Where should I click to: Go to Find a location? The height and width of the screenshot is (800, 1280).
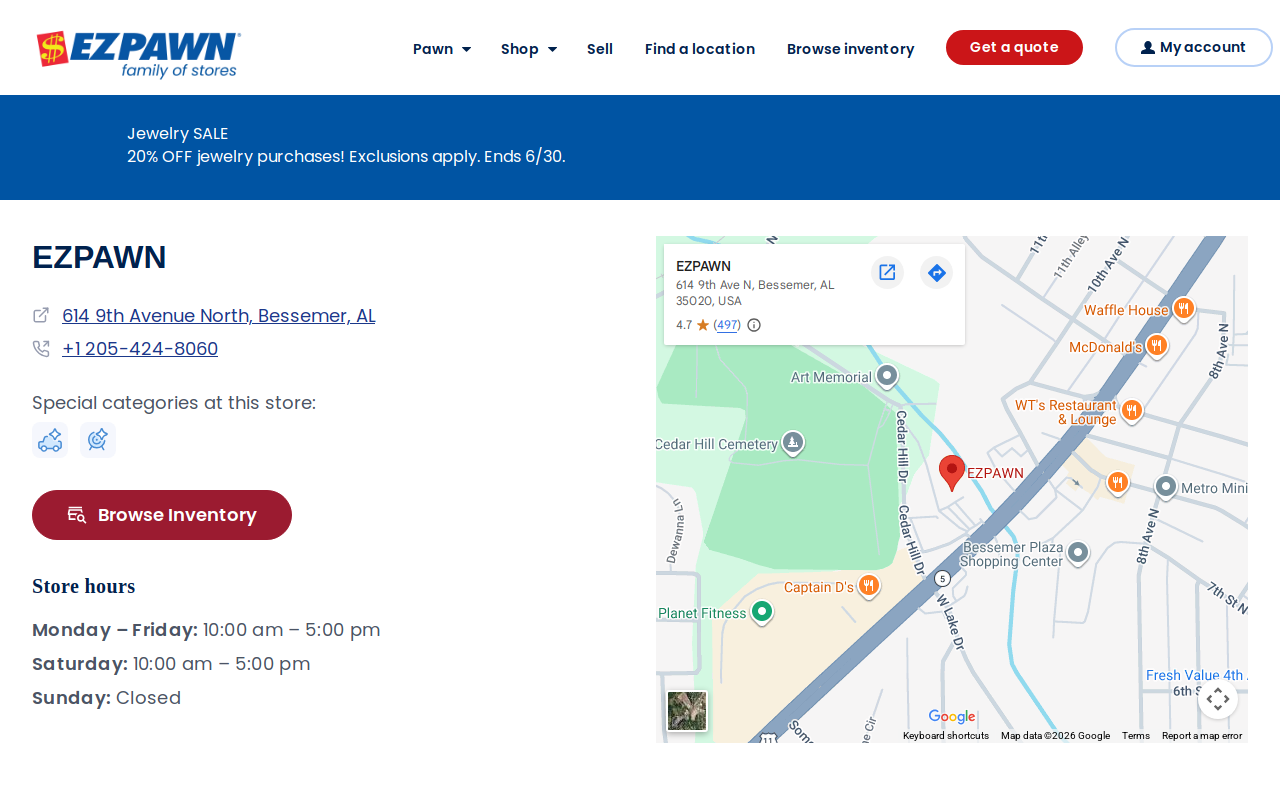point(700,48)
